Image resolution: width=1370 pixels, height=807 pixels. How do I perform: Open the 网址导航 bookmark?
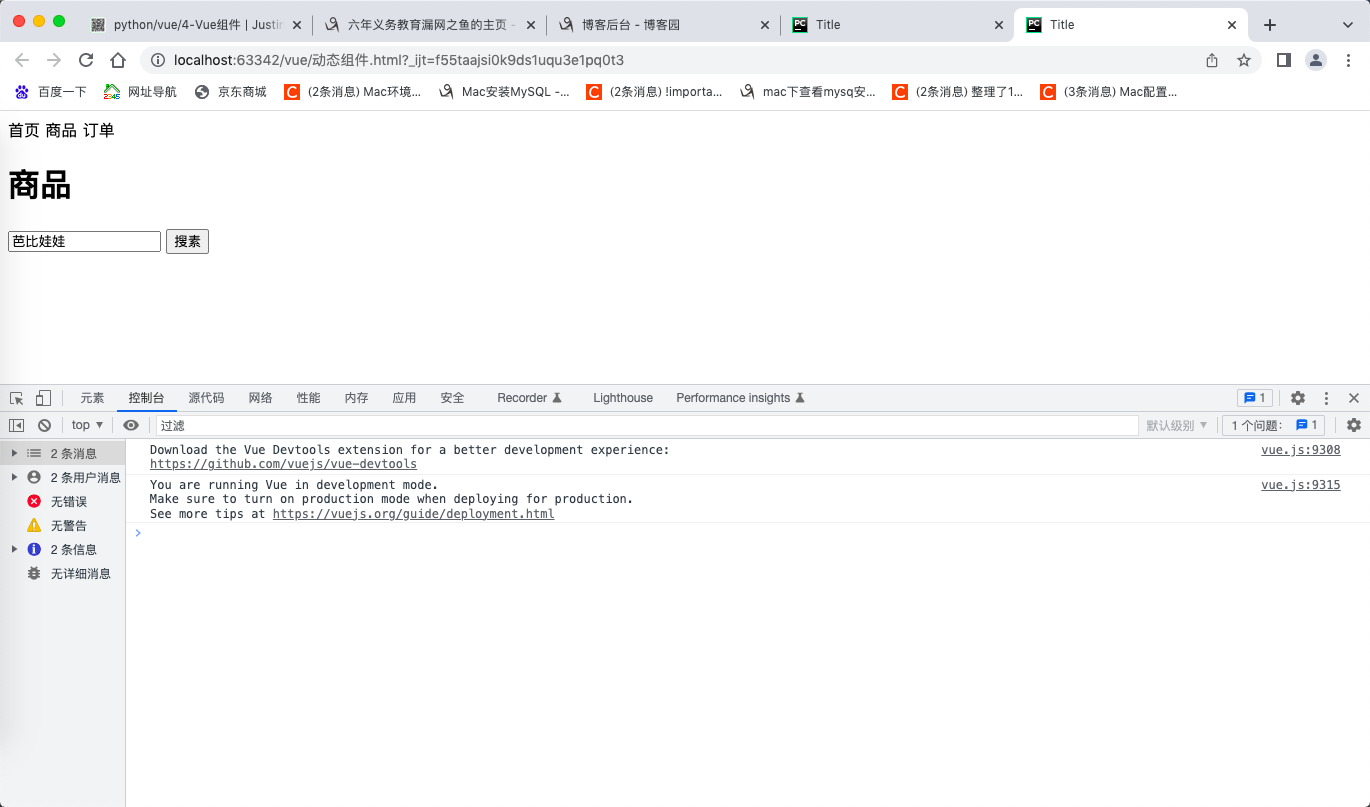(140, 92)
